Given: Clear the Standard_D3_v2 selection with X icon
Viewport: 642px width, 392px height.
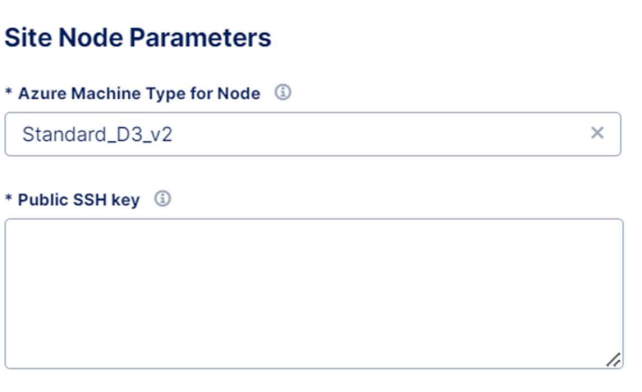Looking at the screenshot, I should (x=597, y=133).
